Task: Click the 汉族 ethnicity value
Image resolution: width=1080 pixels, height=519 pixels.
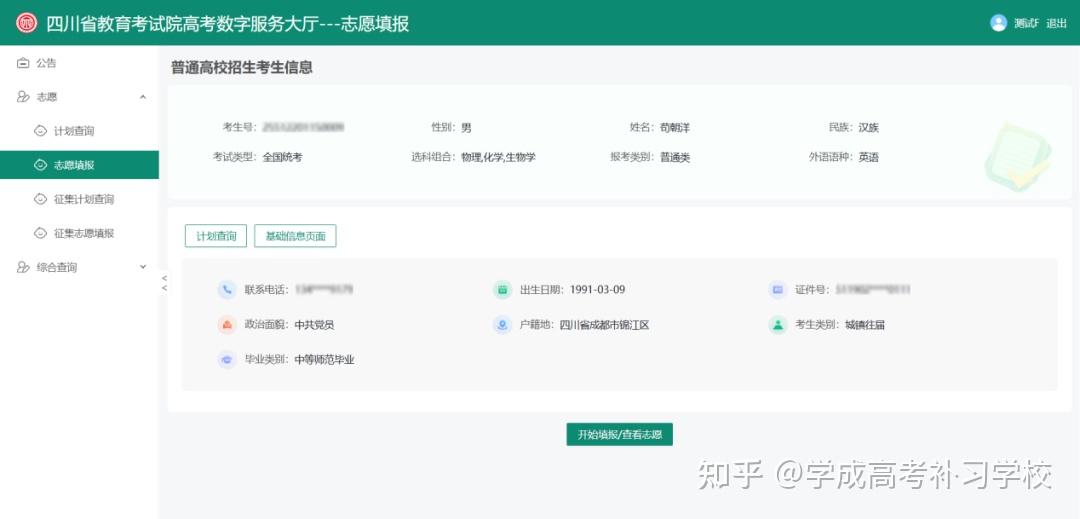Action: pos(868,128)
